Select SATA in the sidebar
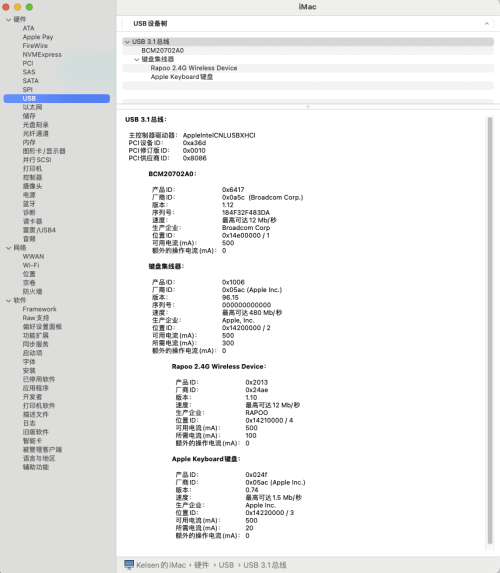500x573 pixels. 30,81
